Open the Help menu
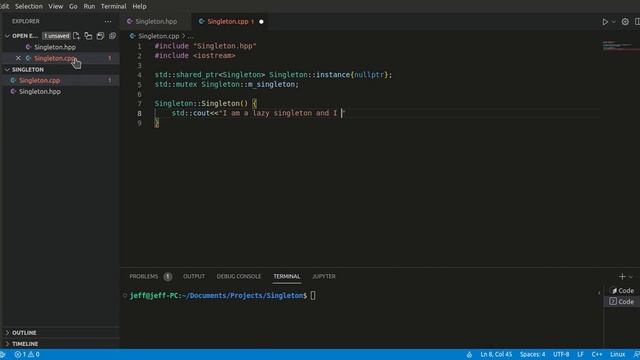Viewport: 640px width, 360px height. click(x=139, y=6)
